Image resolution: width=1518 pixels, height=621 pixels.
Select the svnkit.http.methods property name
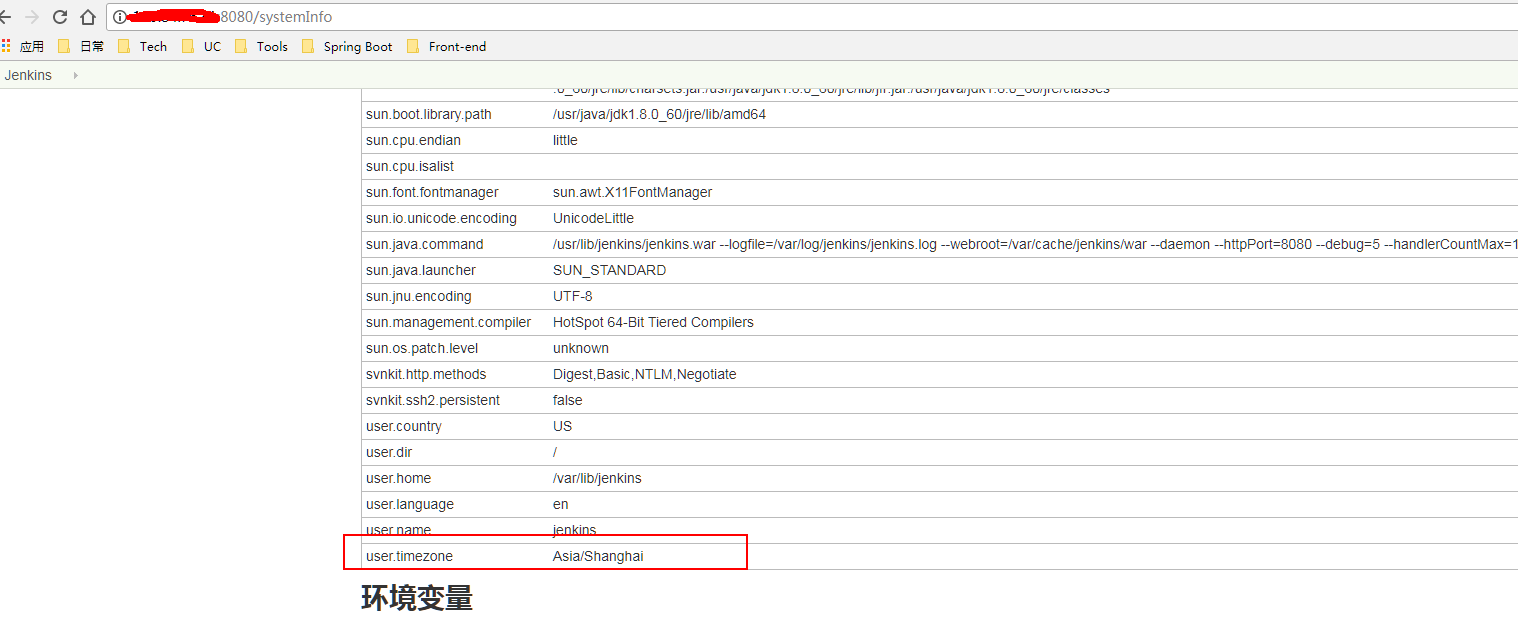426,374
